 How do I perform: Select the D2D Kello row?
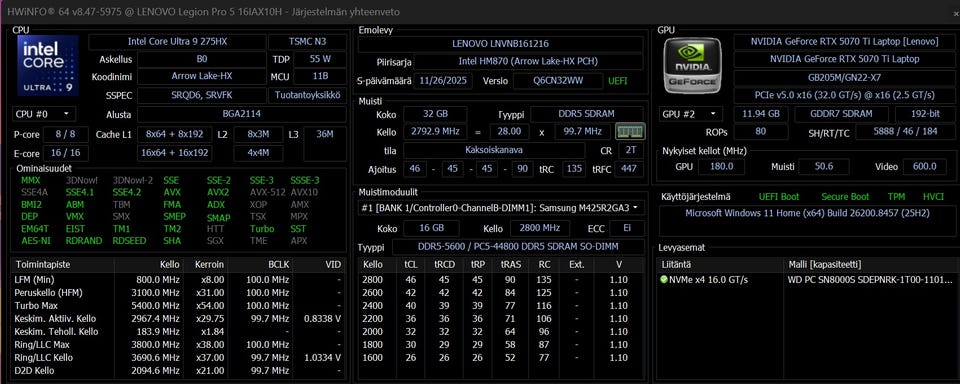pyautogui.click(x=178, y=371)
